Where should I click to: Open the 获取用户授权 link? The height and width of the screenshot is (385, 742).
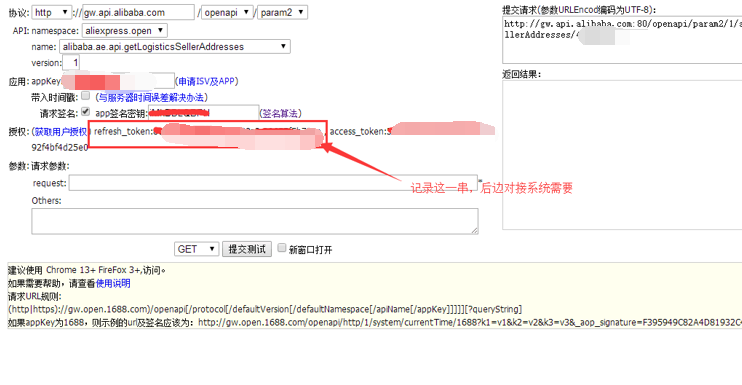pyautogui.click(x=60, y=131)
